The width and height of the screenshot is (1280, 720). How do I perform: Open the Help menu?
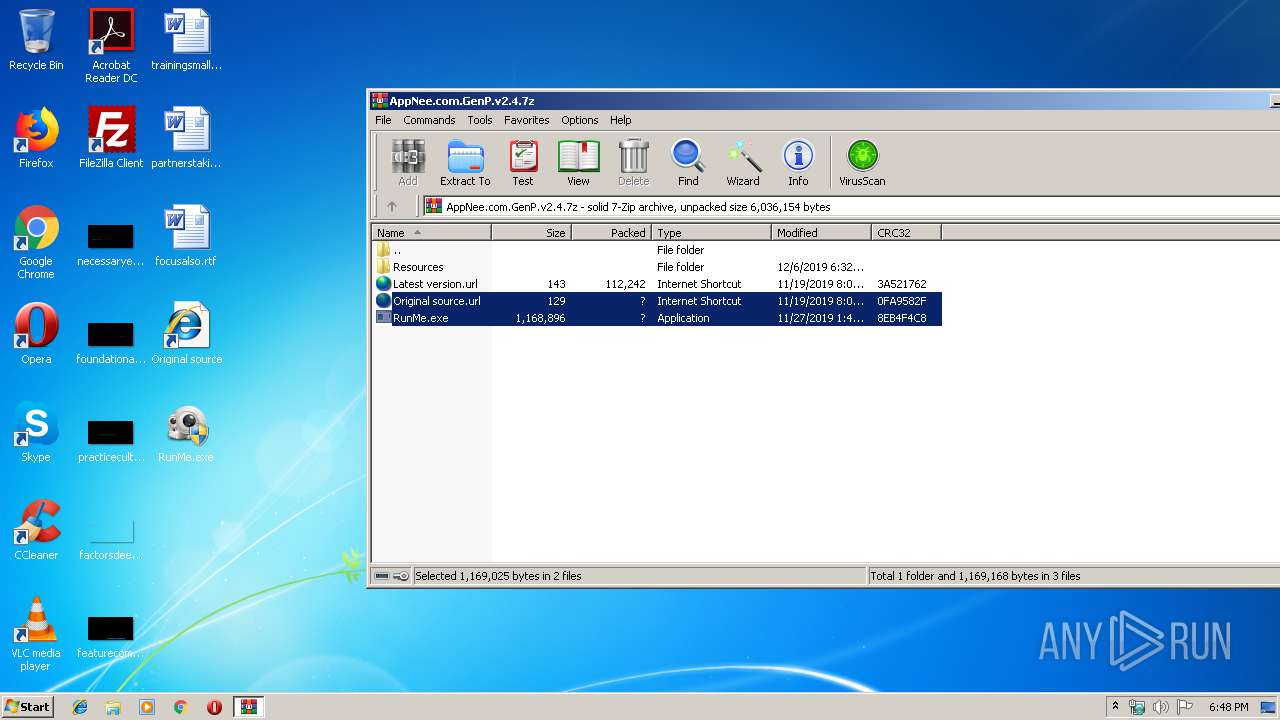[x=621, y=120]
